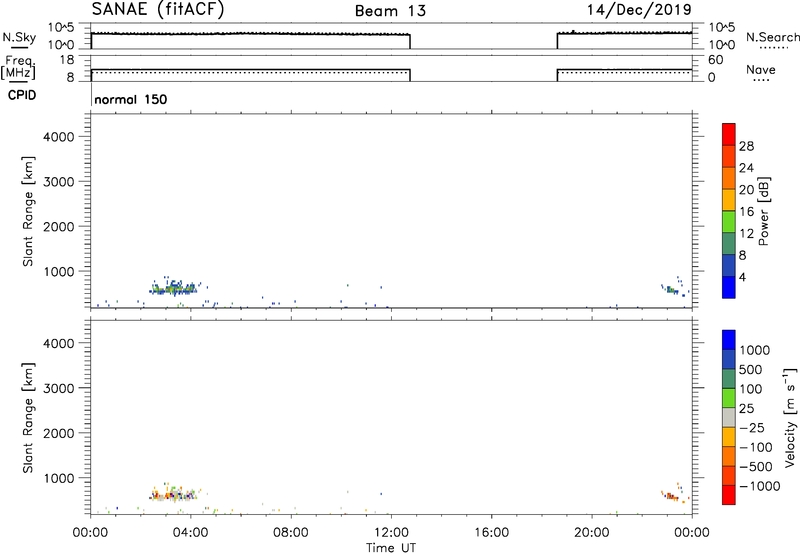This screenshot has width=800, height=554.
Task: Select the N.Sky legend label
Action: 19,37
